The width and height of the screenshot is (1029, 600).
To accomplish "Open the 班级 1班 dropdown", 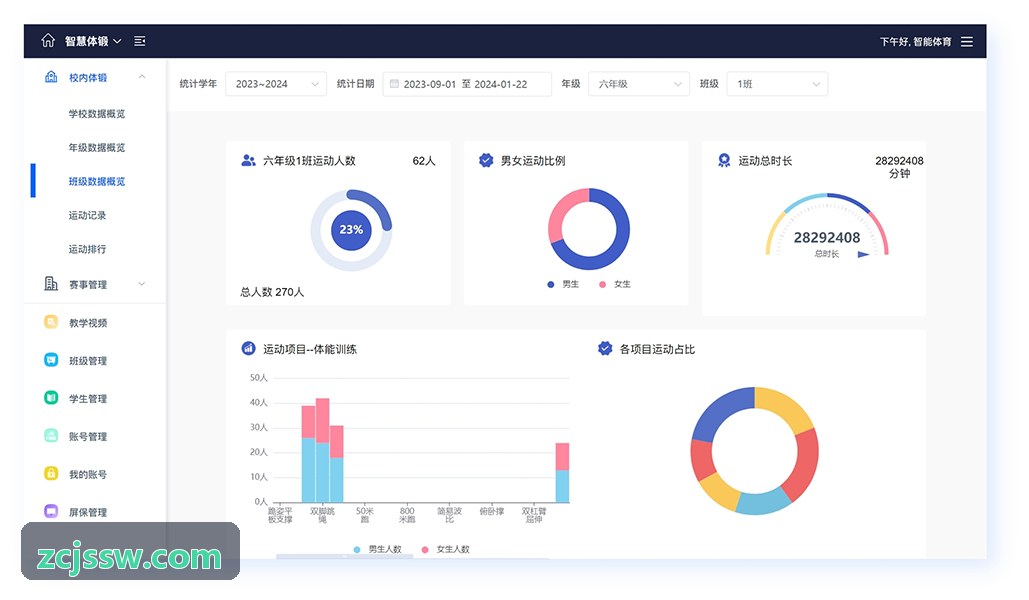I will (x=777, y=84).
